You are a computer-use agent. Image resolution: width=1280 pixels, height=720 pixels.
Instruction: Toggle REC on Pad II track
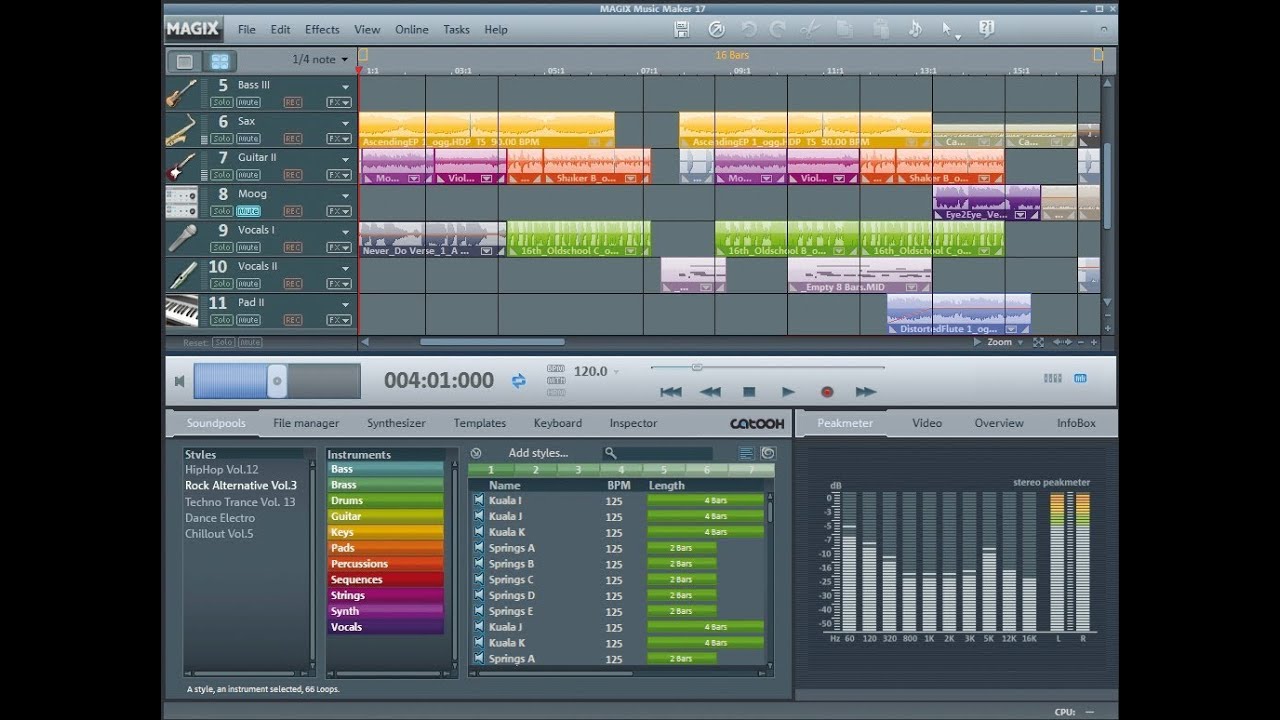292,320
